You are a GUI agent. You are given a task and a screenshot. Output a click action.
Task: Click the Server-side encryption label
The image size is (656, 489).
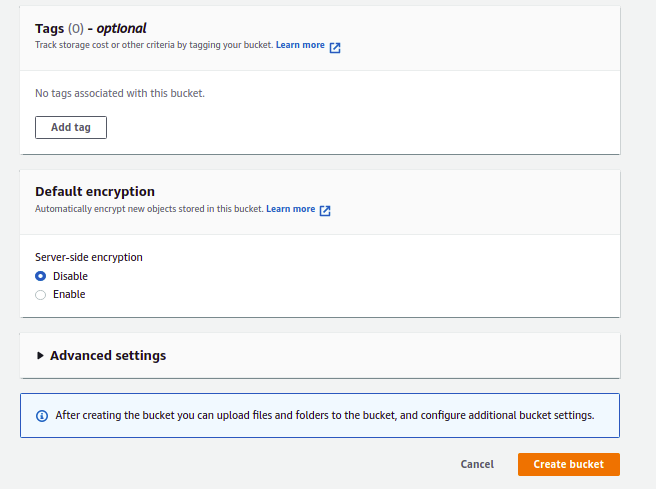(x=89, y=257)
